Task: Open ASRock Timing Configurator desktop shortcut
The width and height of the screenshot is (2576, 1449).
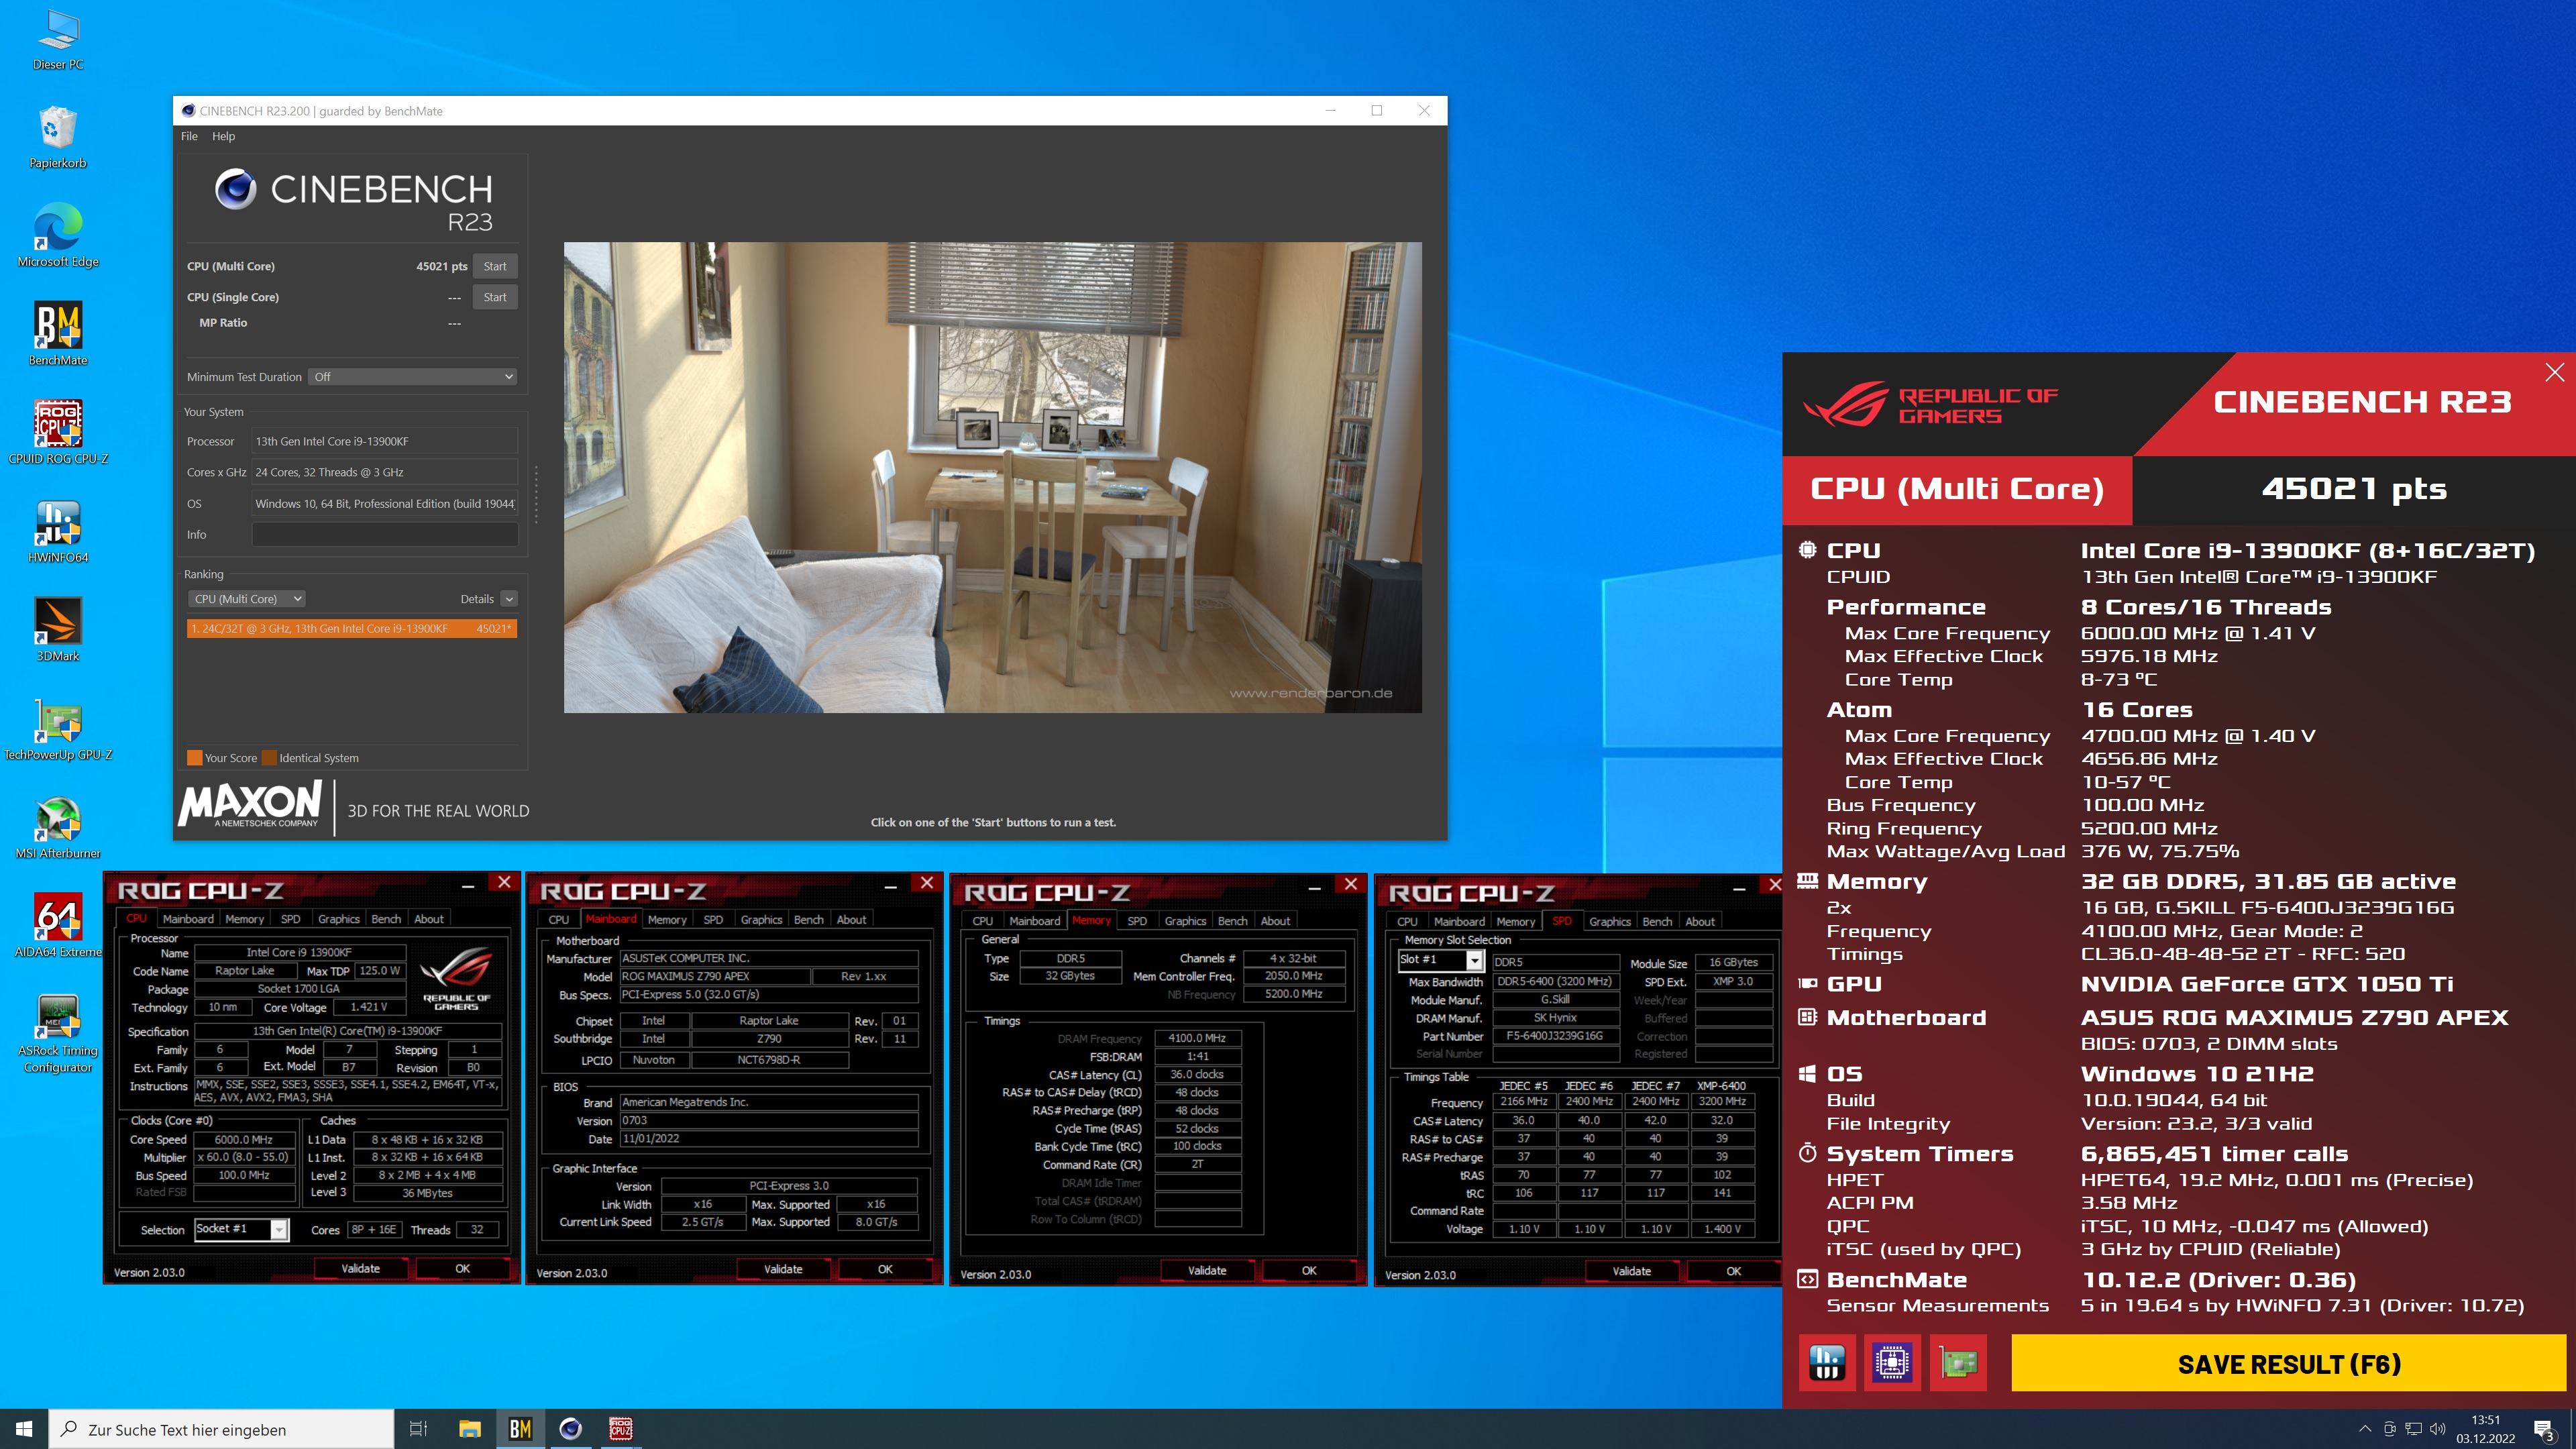Action: (x=58, y=1034)
